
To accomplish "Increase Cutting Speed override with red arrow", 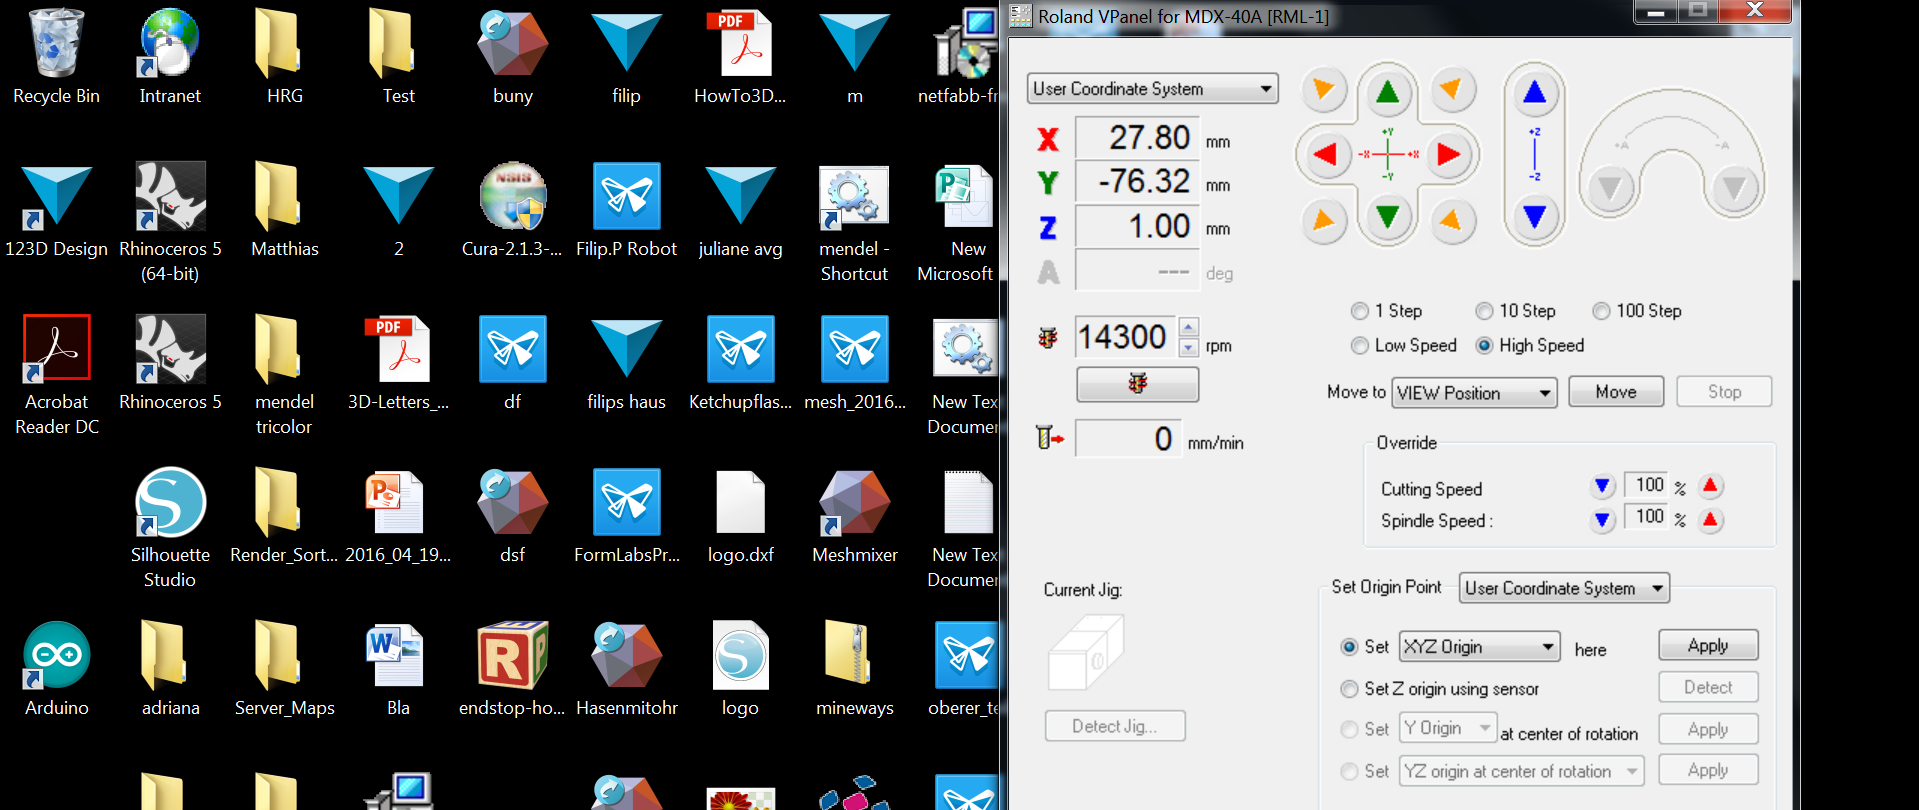I will [x=1710, y=486].
